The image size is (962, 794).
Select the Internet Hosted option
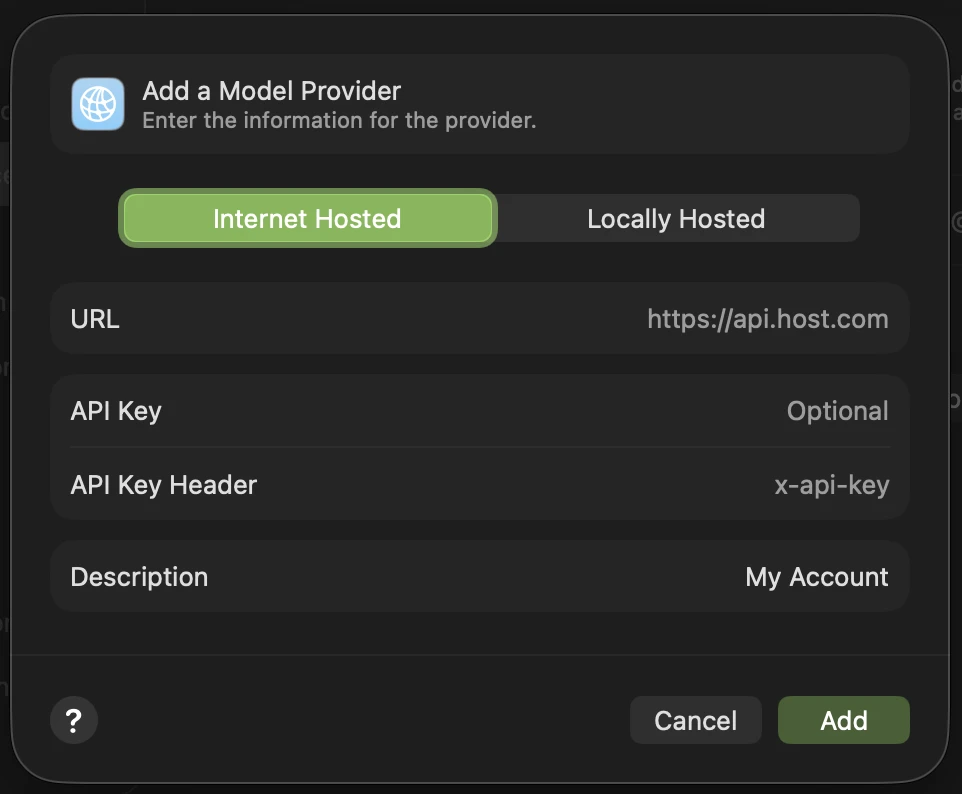point(307,219)
